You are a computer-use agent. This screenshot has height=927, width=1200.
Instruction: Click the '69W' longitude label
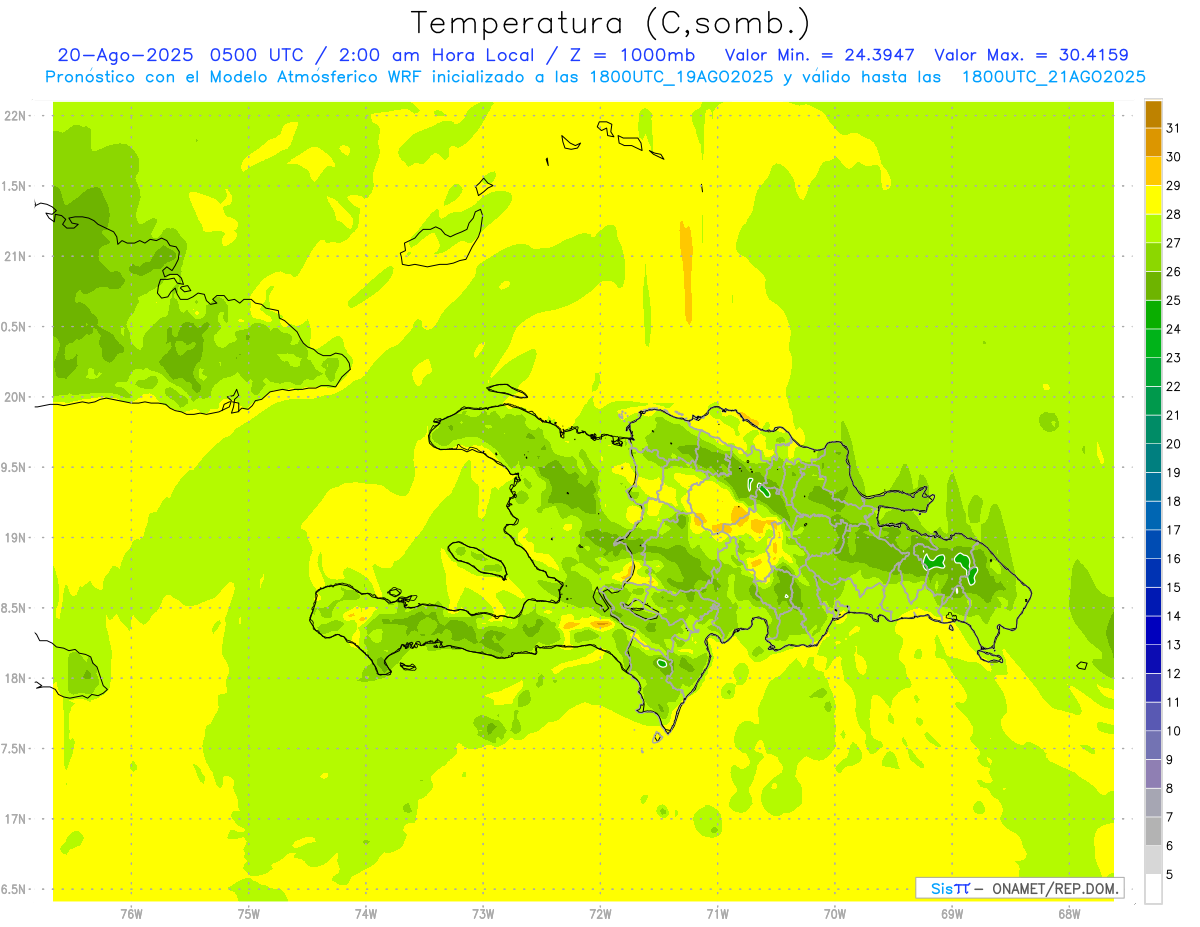[952, 914]
